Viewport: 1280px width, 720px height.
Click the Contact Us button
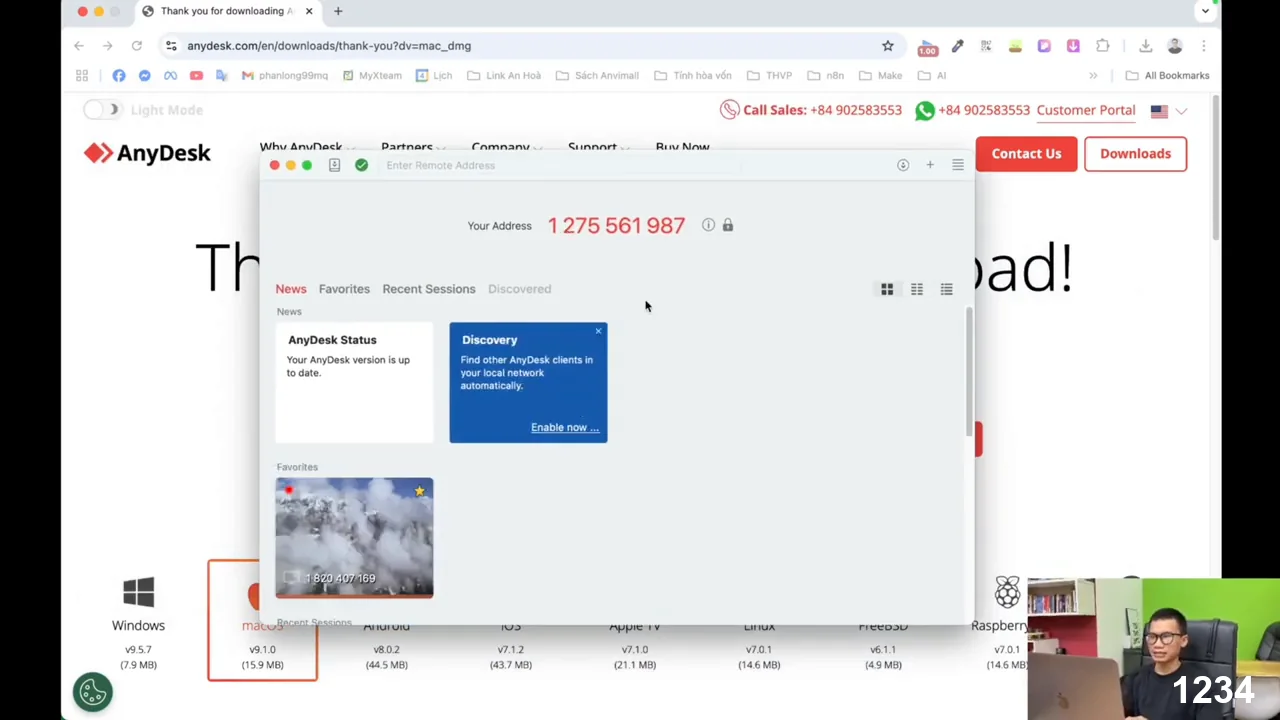pos(1026,154)
